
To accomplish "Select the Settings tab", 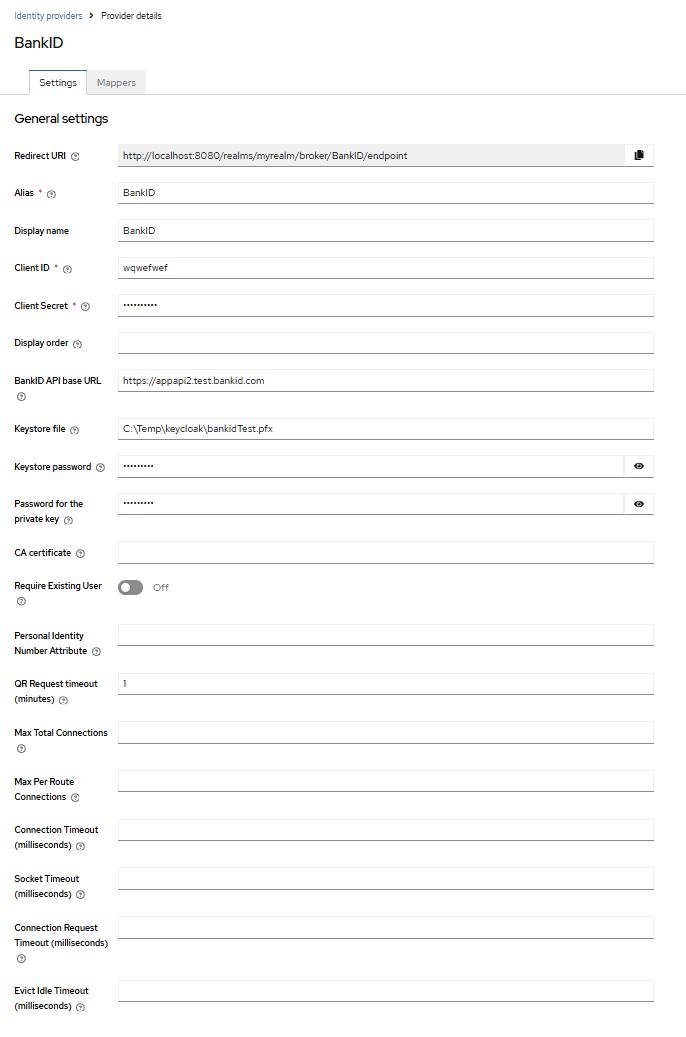I will [57, 82].
